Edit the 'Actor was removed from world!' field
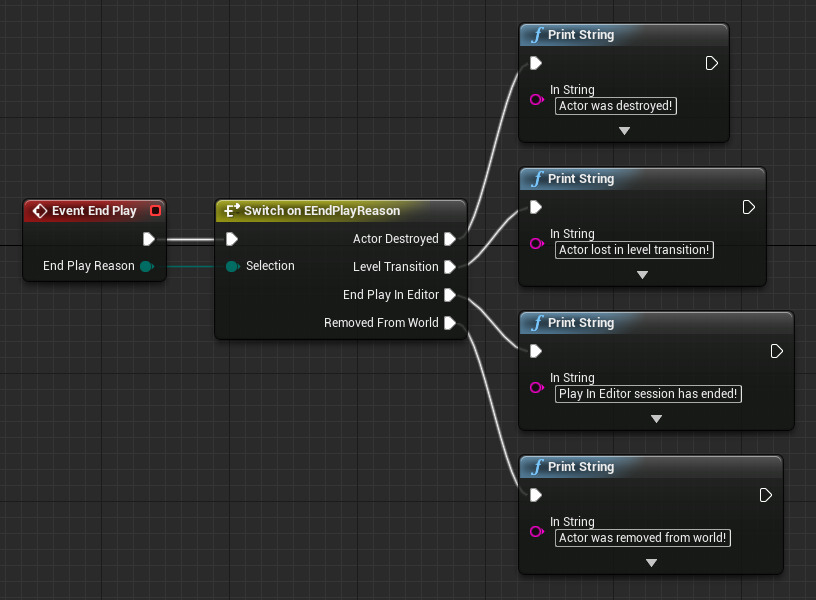Image resolution: width=816 pixels, height=600 pixels. 642,538
